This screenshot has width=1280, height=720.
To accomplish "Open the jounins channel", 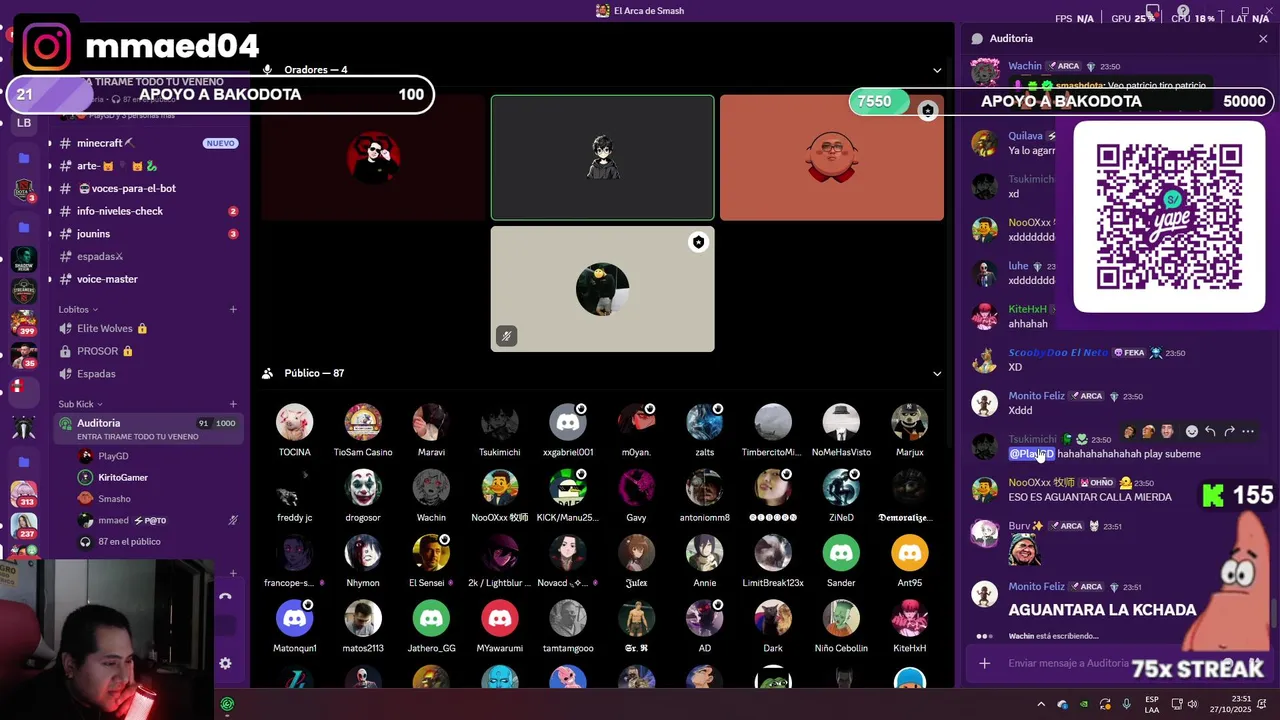I will [149, 234].
